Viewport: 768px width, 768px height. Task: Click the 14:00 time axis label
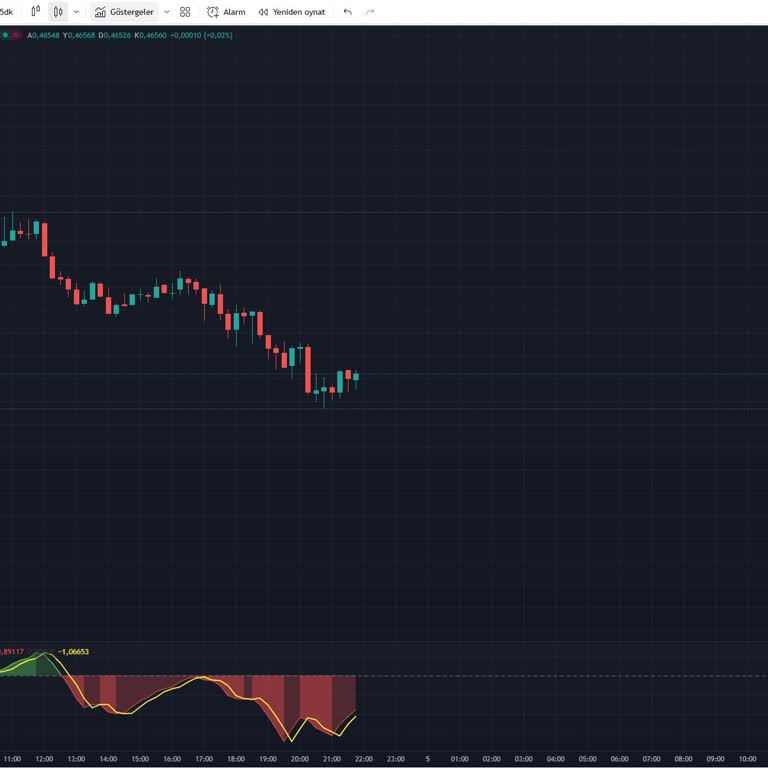(x=108, y=759)
